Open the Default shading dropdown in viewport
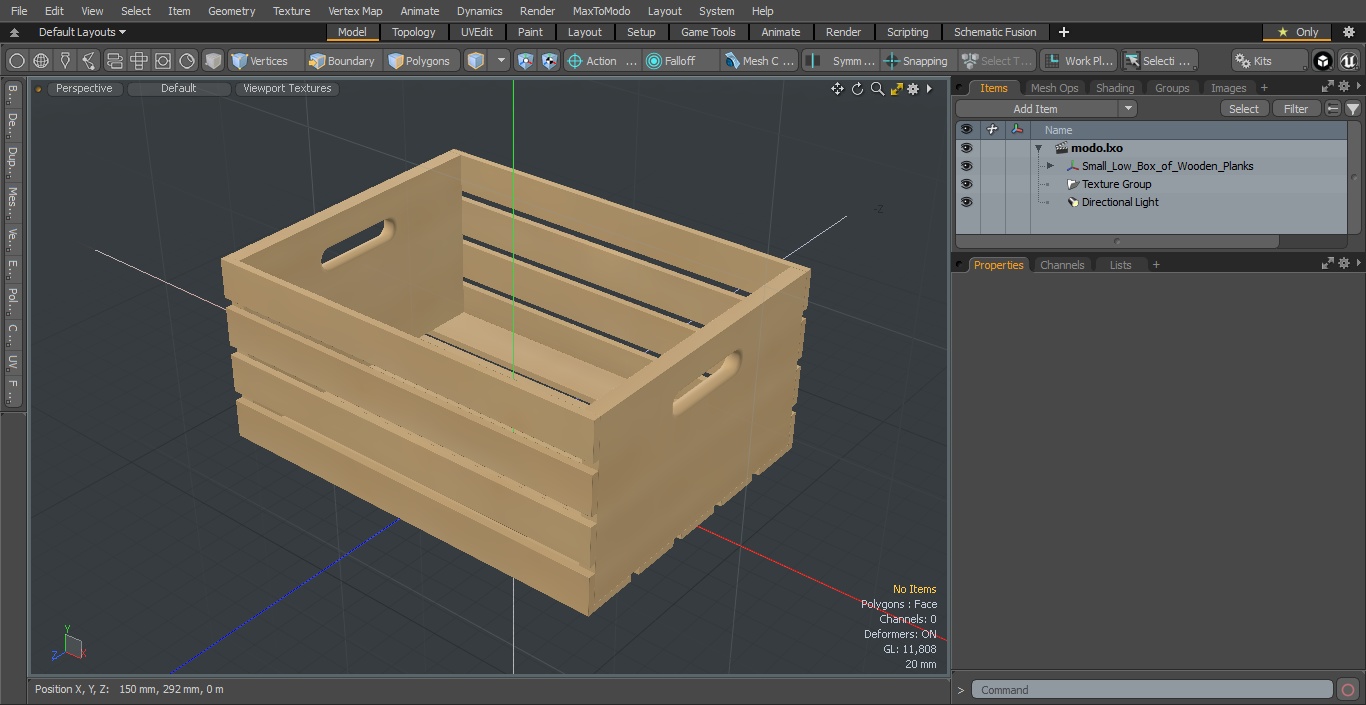This screenshot has width=1366, height=705. pyautogui.click(x=178, y=89)
